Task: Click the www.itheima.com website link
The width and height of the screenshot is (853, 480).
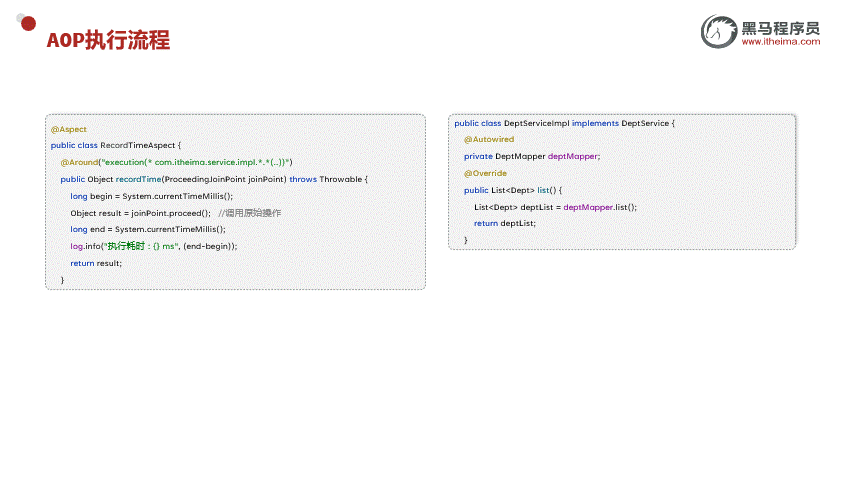Action: (781, 42)
